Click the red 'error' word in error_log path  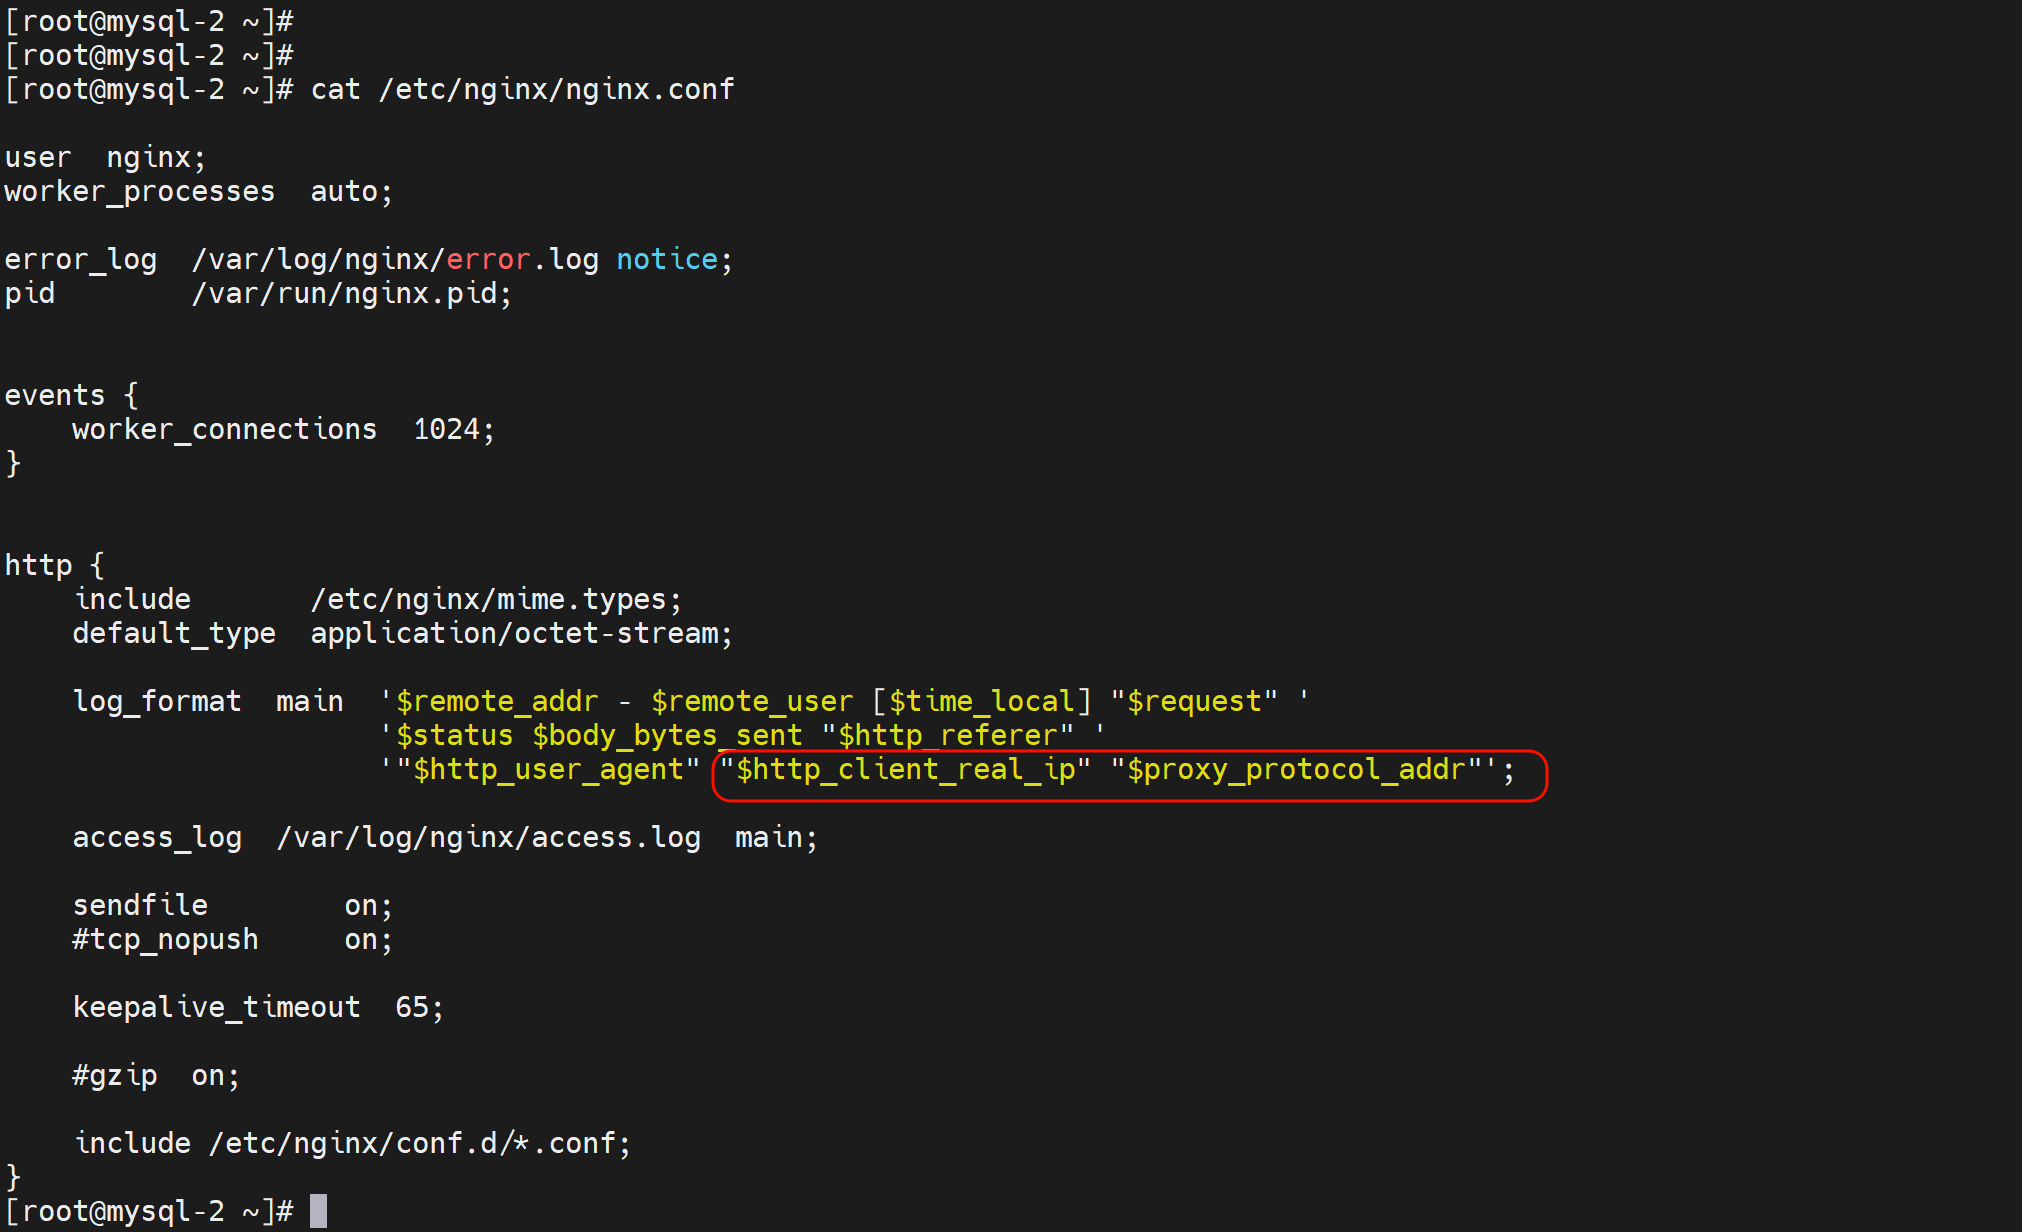point(488,260)
